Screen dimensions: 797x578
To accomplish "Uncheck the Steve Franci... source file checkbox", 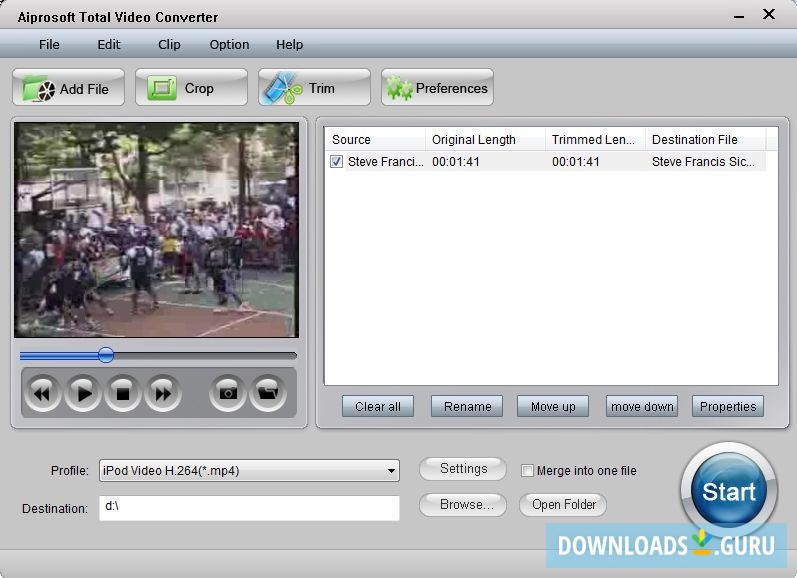I will coord(336,162).
